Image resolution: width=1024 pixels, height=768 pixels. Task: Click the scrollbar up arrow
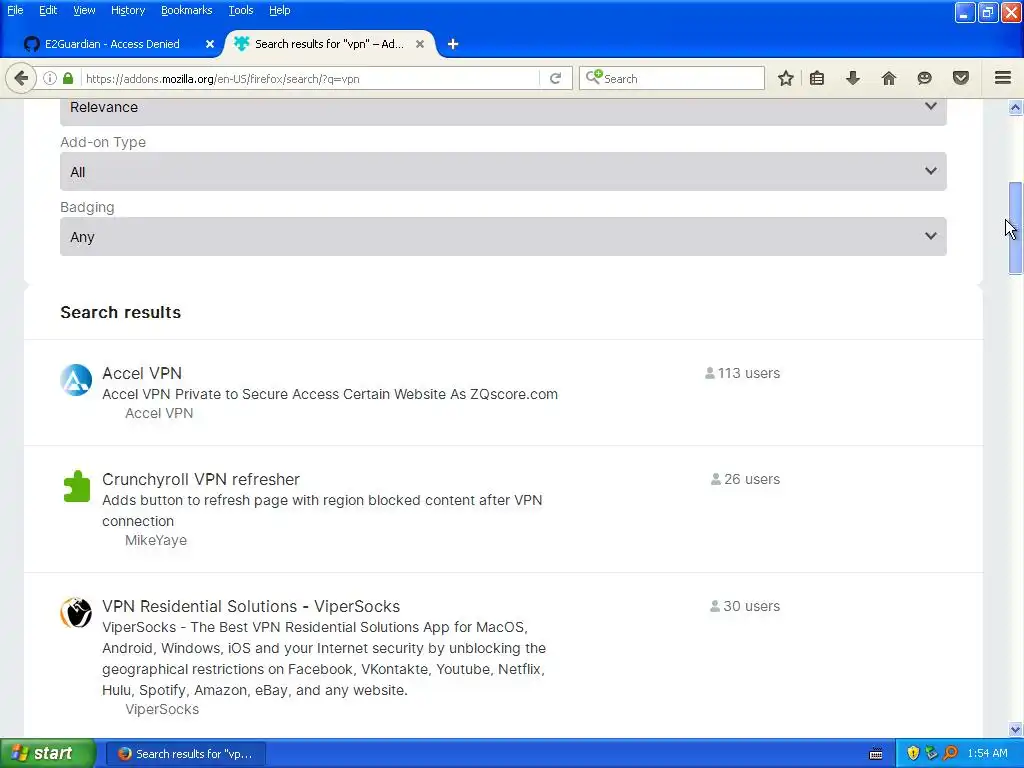click(x=1015, y=107)
